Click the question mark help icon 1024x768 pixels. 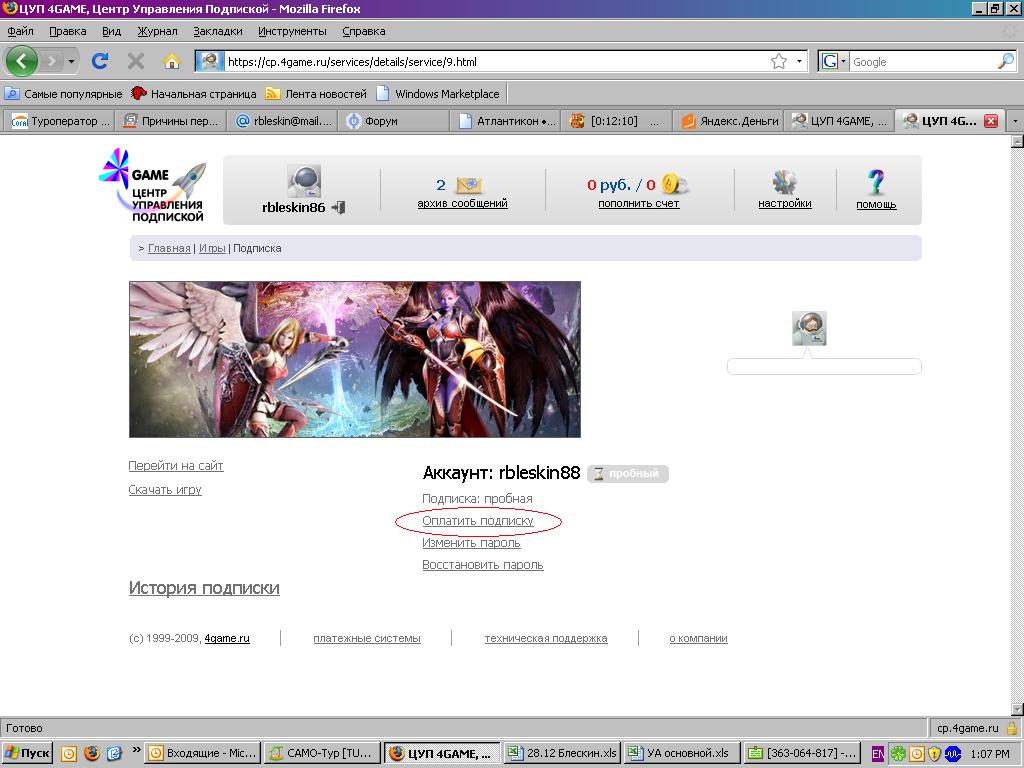[876, 182]
